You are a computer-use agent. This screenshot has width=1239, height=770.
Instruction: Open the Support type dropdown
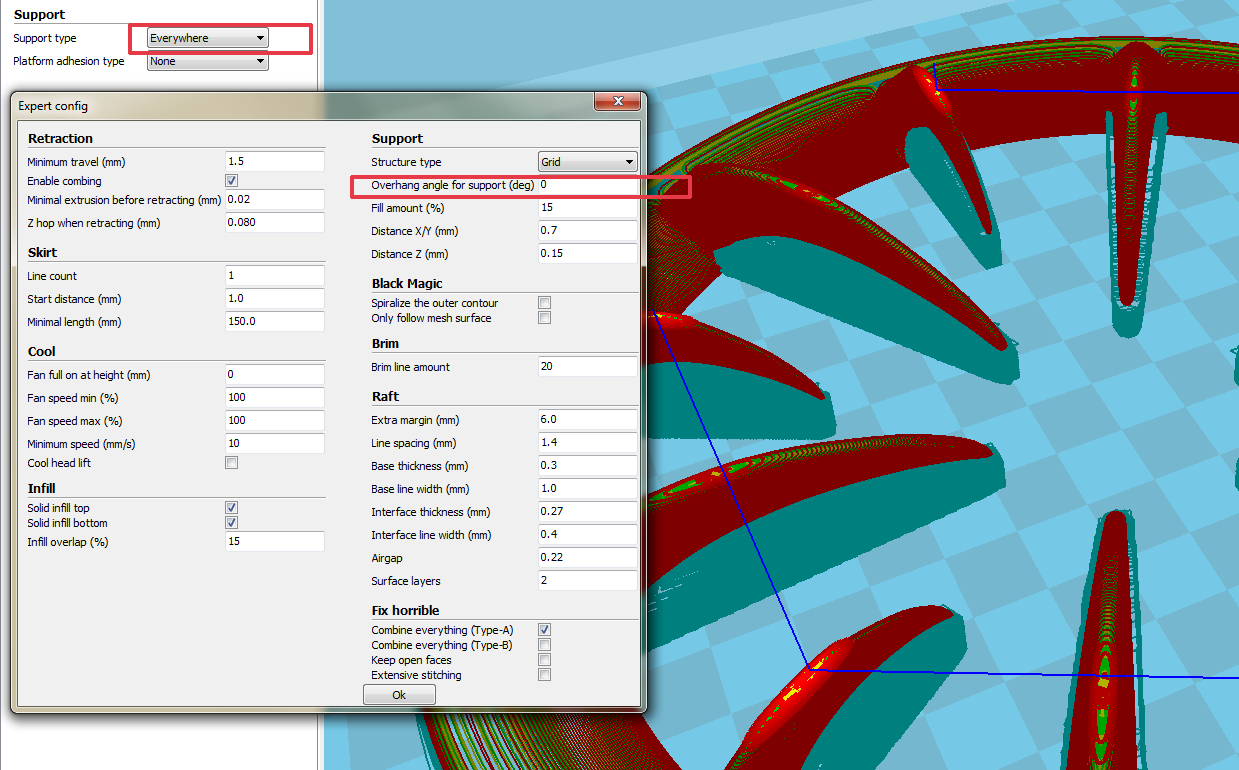click(x=207, y=38)
